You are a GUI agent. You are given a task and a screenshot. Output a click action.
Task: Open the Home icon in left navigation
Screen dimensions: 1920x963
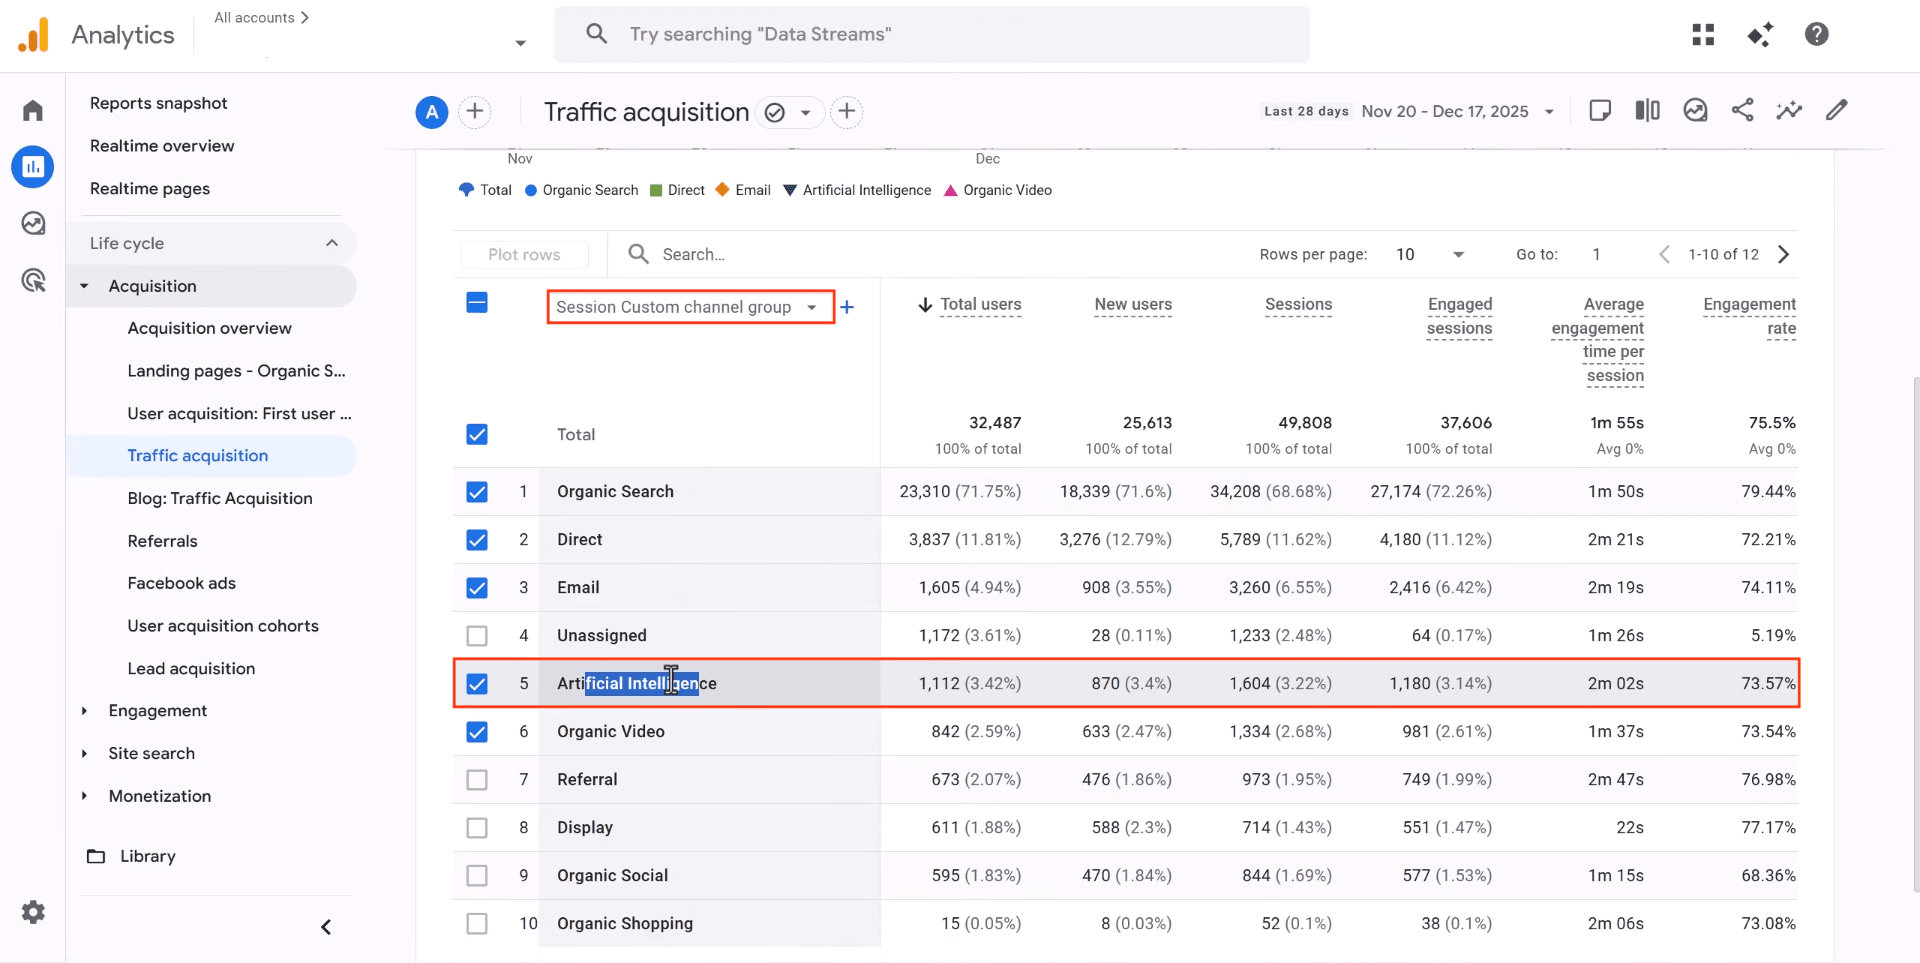click(x=33, y=110)
